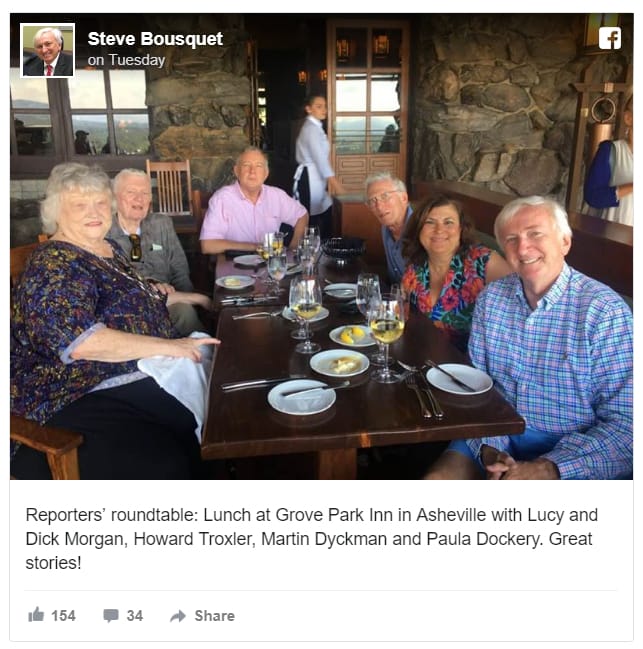Click the man in the pink shirt

click(x=252, y=203)
